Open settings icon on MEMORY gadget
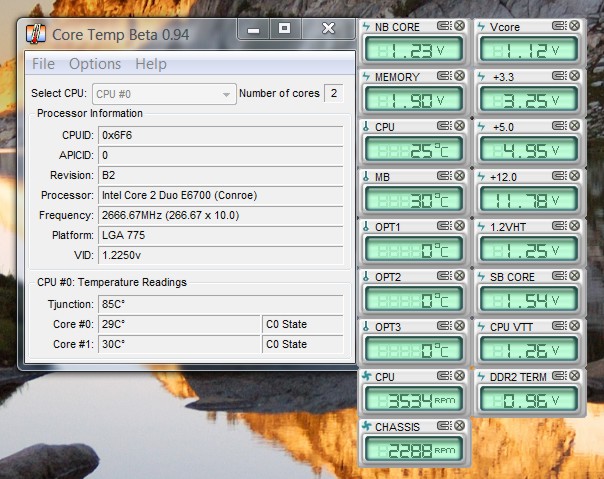Screen dimensions: 604x479 (x=445, y=76)
